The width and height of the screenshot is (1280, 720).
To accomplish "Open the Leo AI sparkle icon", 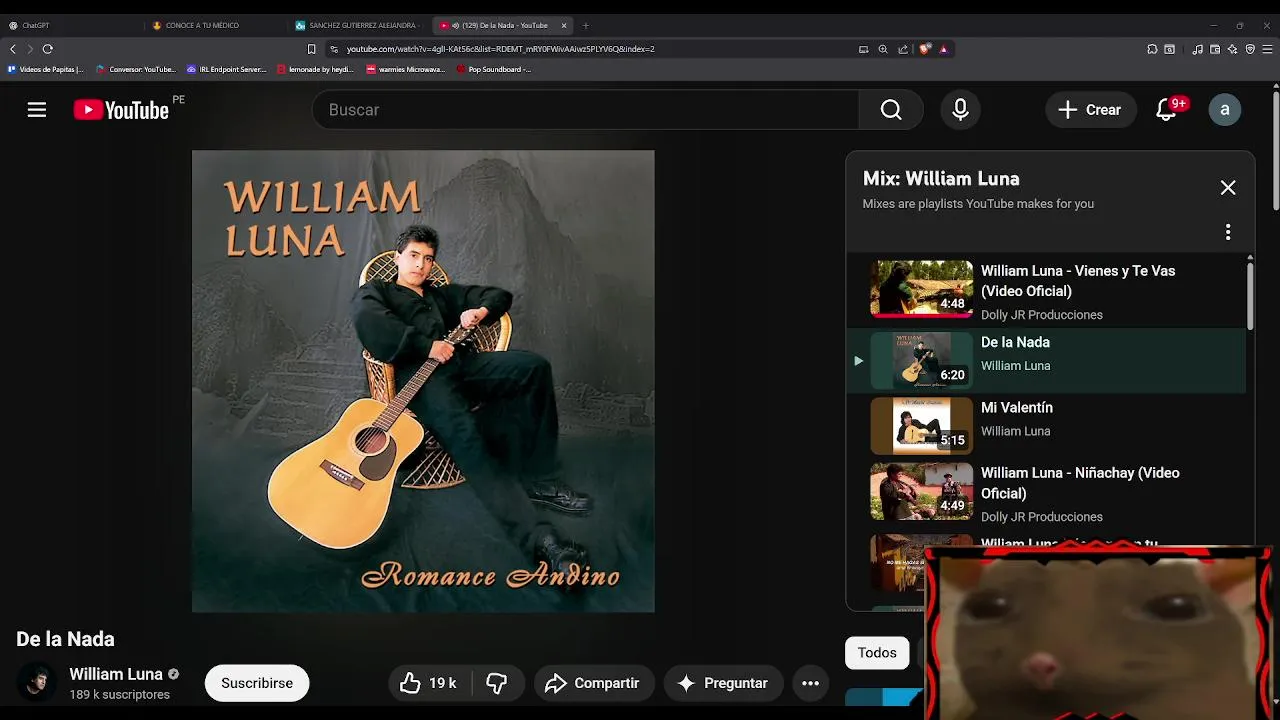I will tap(1232, 49).
